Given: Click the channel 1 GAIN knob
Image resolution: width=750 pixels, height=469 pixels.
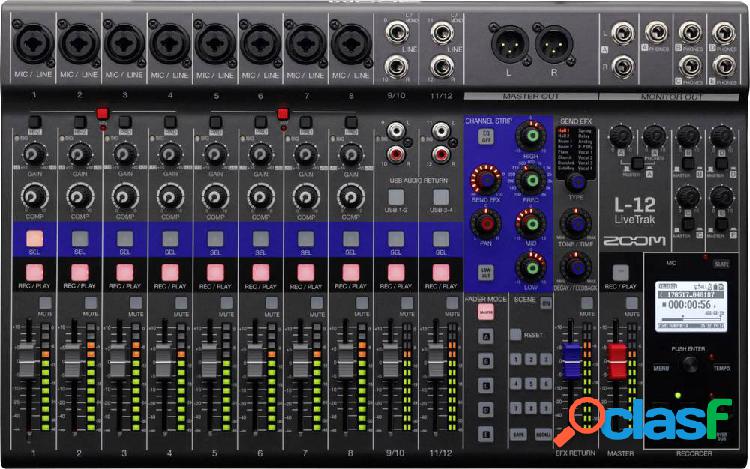Looking at the screenshot, I should click(x=34, y=154).
